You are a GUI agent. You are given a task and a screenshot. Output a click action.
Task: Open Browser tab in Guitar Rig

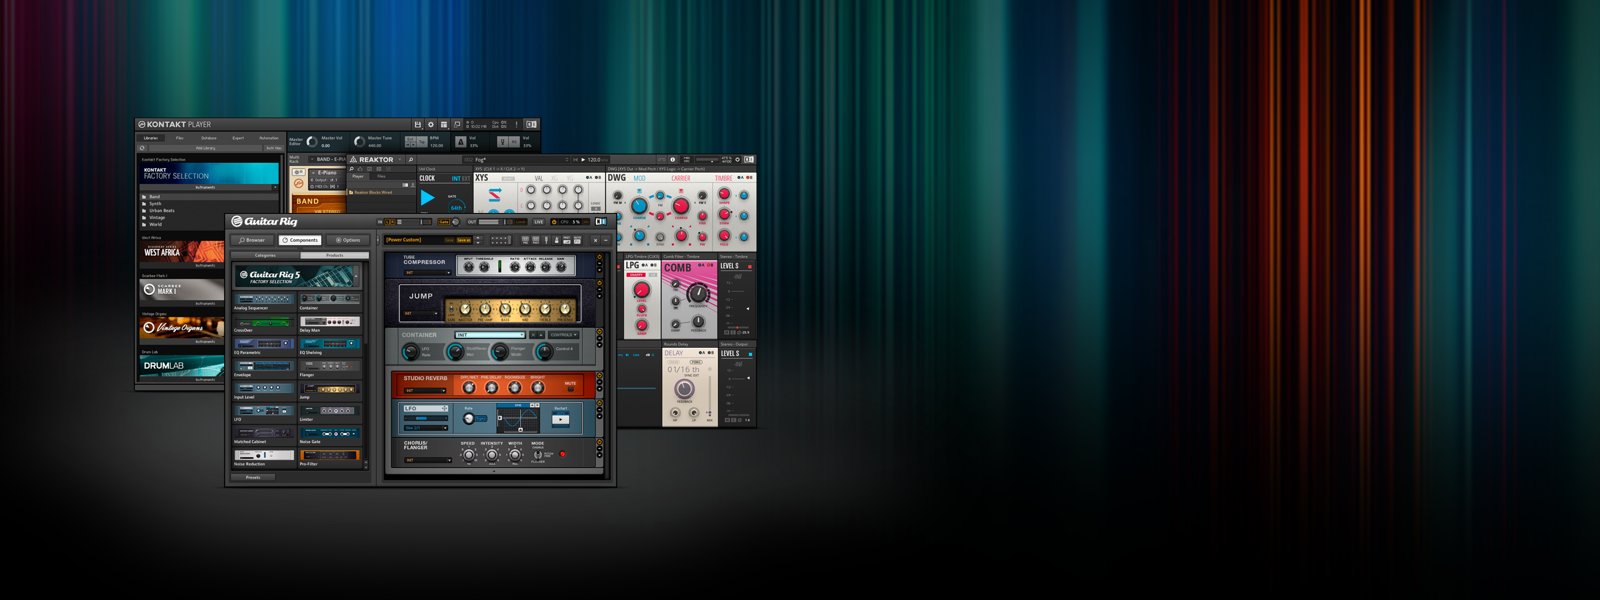tap(252, 240)
